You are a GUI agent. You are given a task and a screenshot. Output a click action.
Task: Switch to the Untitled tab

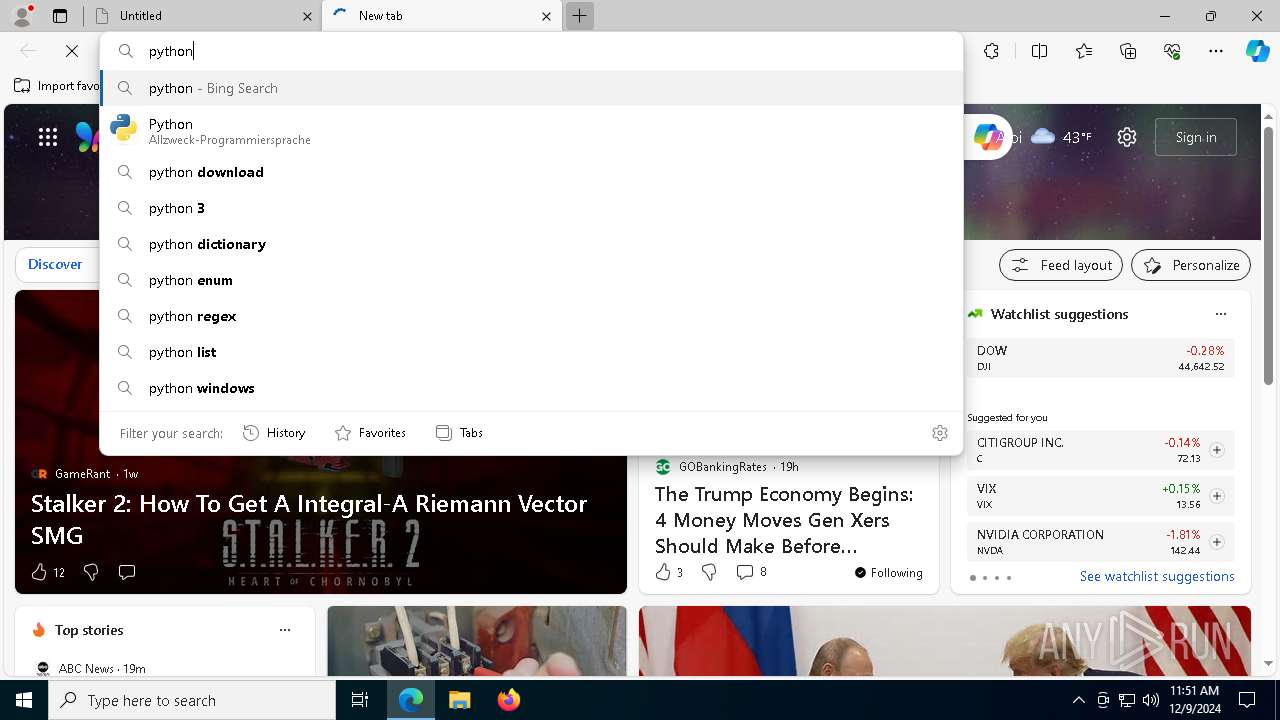pos(201,16)
